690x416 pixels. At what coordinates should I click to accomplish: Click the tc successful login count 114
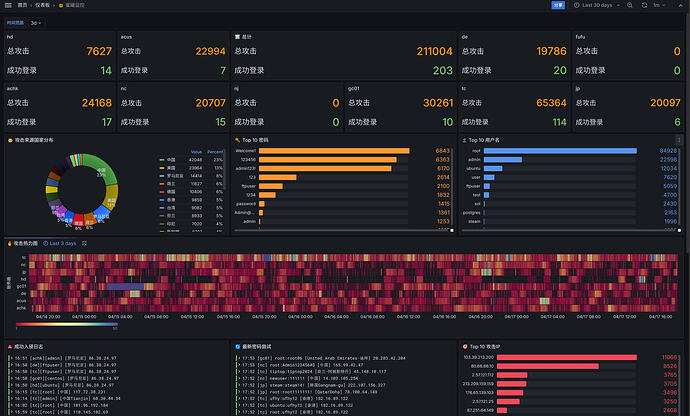[559, 122]
